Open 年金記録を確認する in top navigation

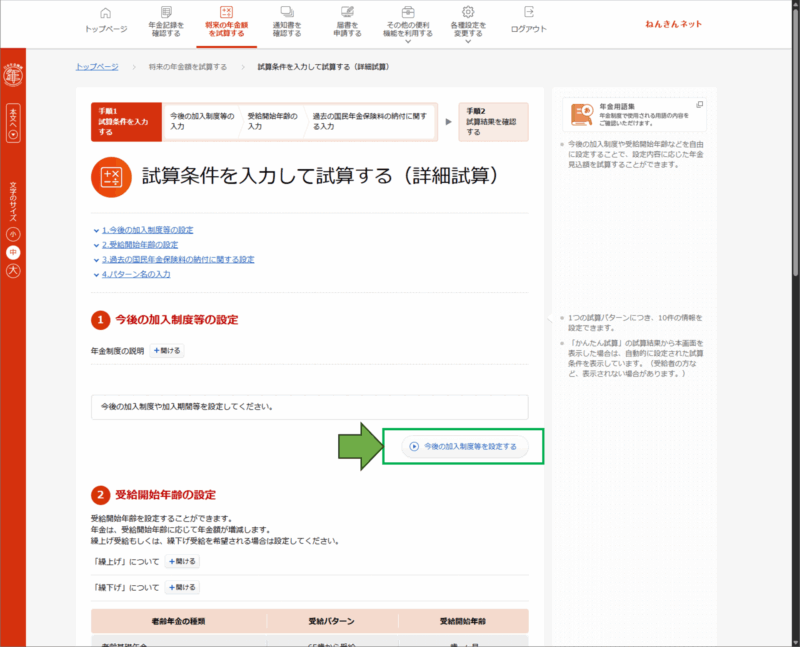163,24
